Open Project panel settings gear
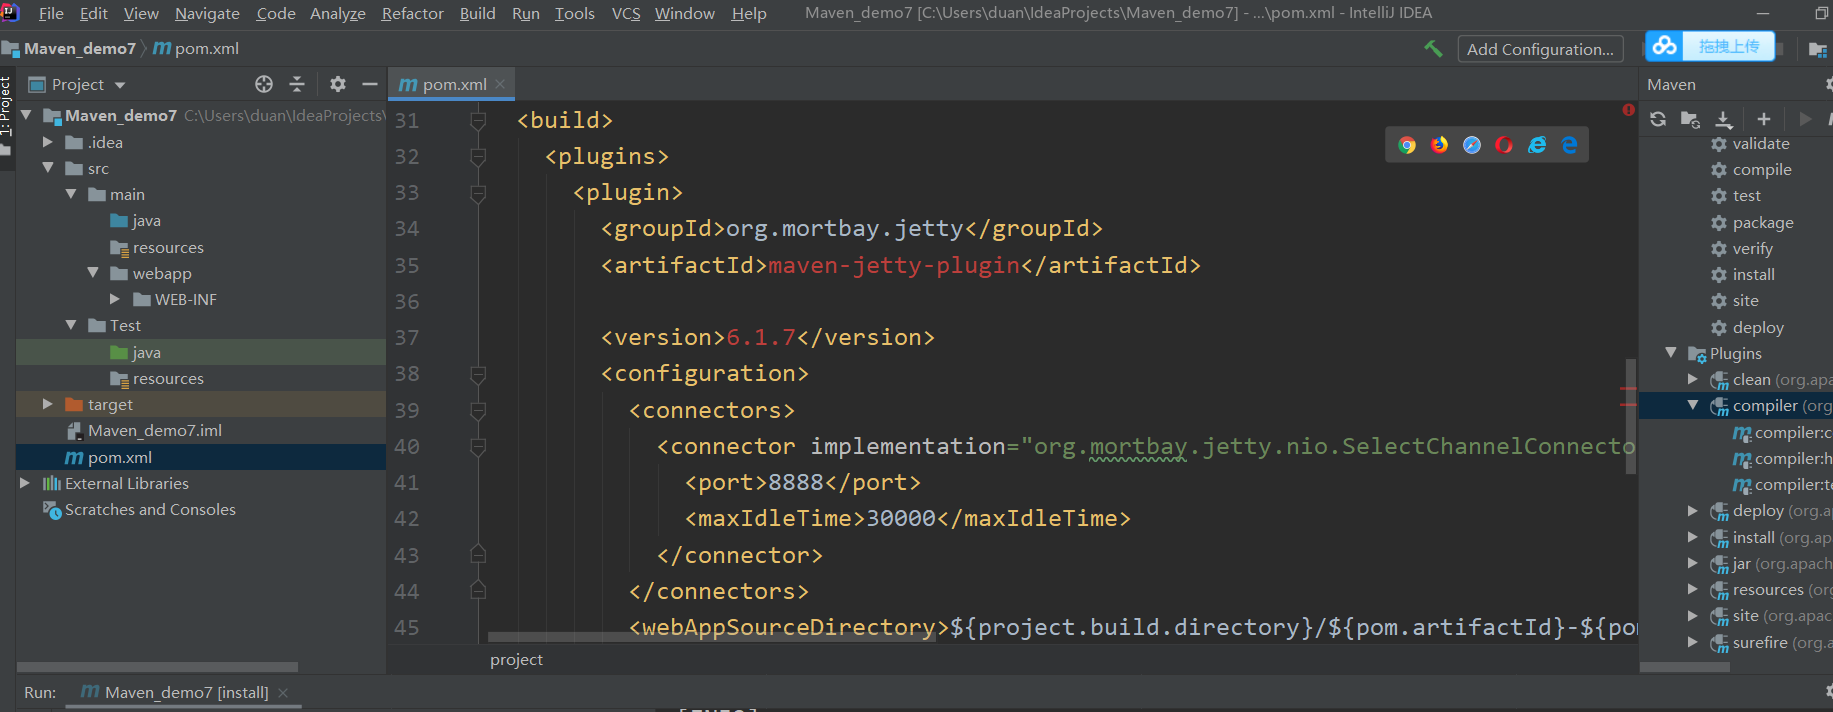This screenshot has height=712, width=1833. pos(338,84)
